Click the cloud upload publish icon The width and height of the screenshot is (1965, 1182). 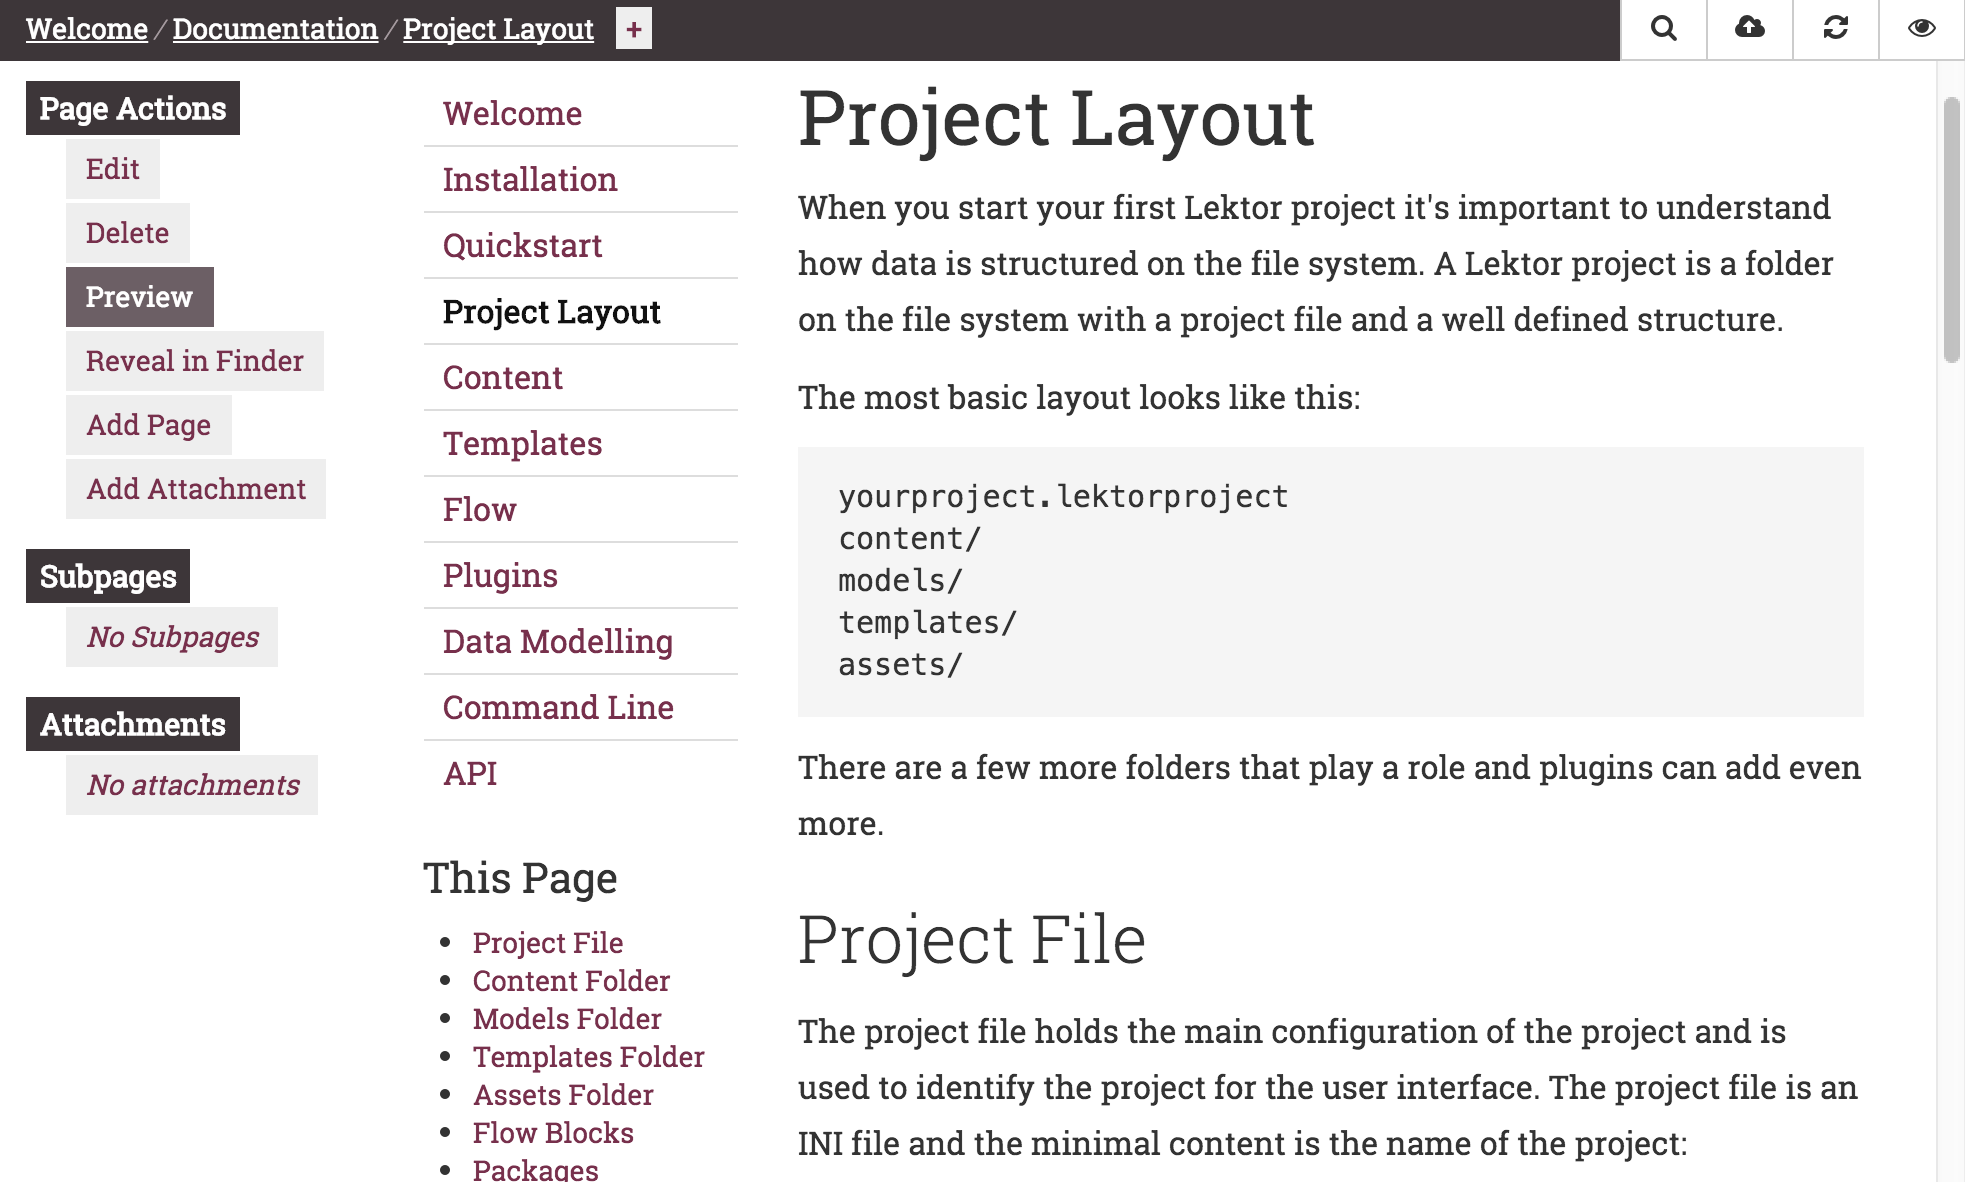1749,29
